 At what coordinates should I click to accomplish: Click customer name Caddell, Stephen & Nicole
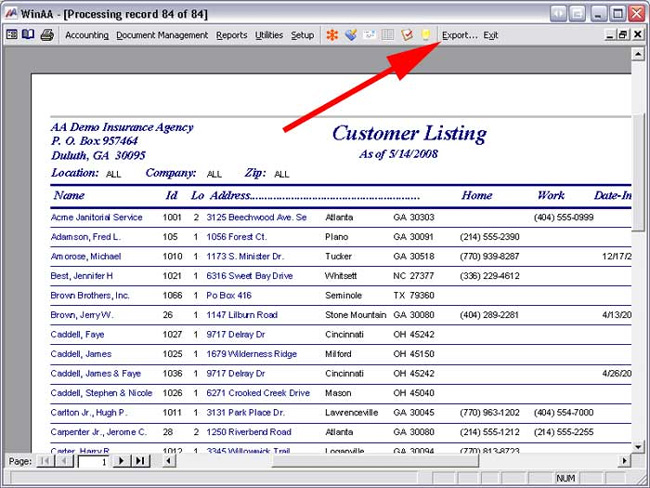[x=101, y=393]
